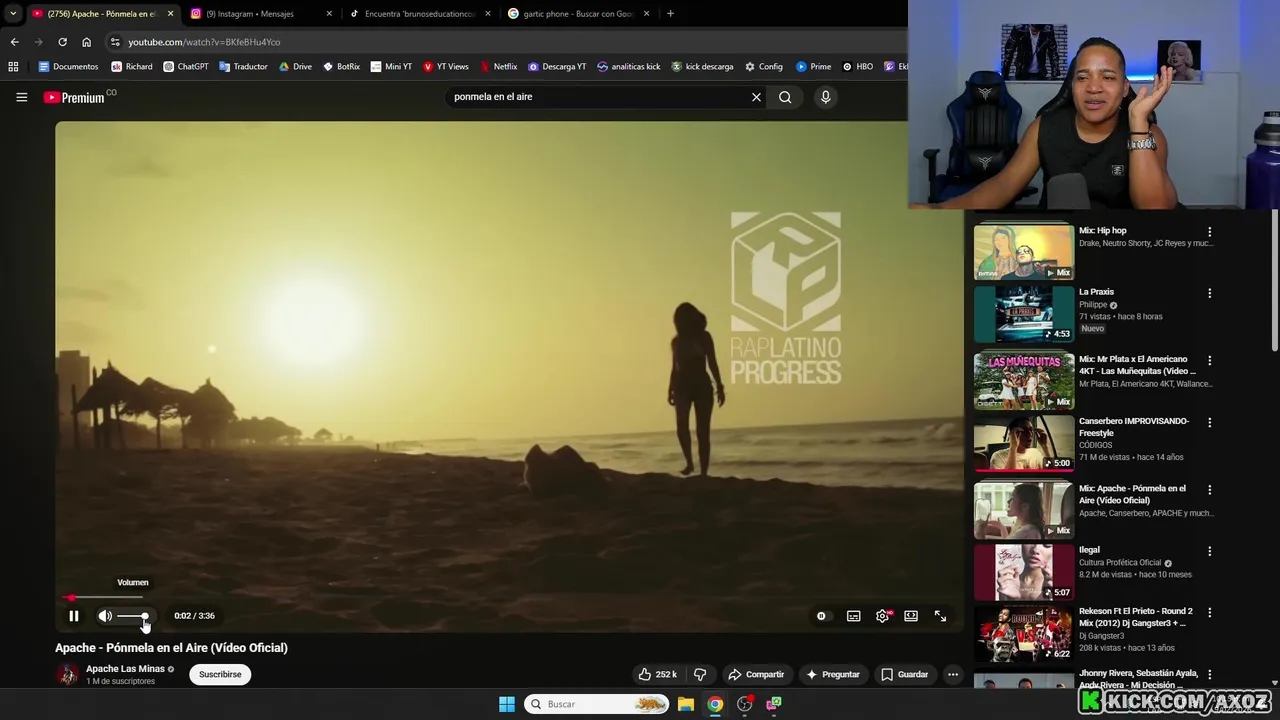Pause the video playback
1280x720 pixels.
click(x=73, y=616)
